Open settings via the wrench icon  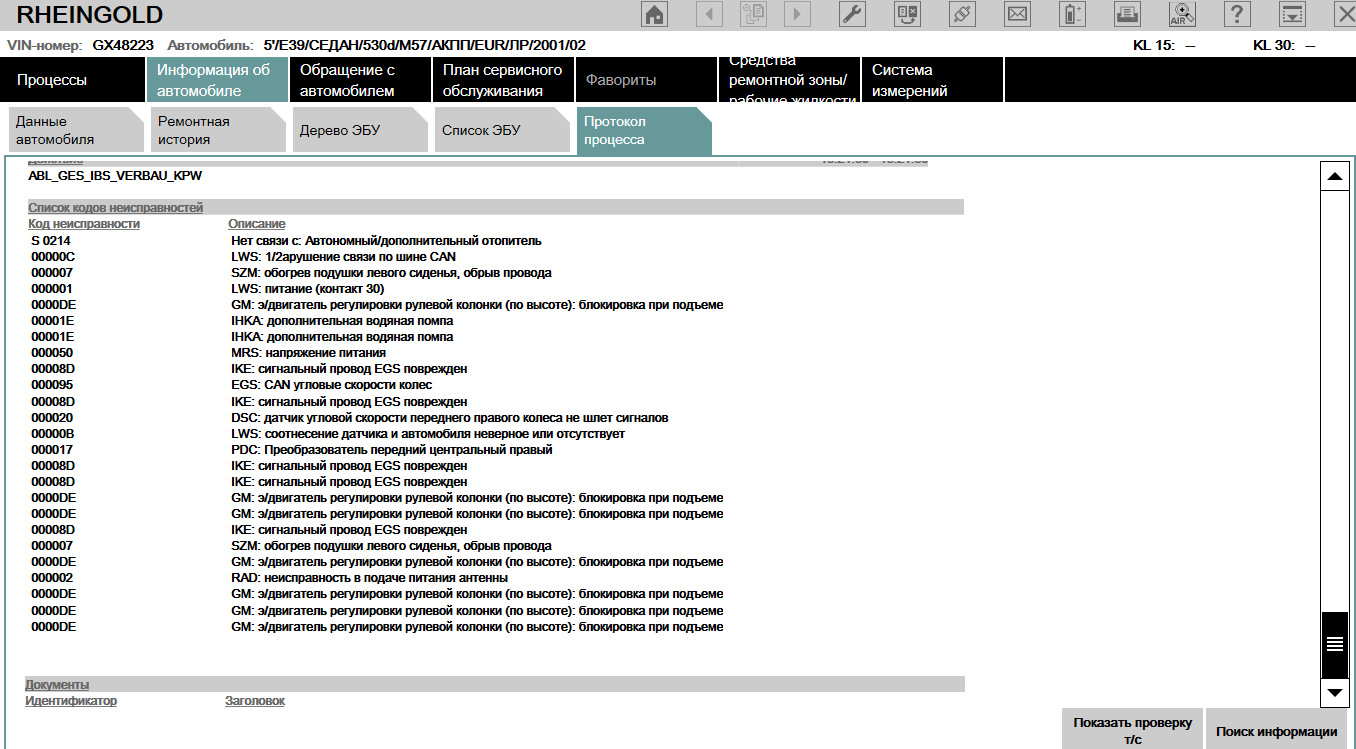pos(852,14)
